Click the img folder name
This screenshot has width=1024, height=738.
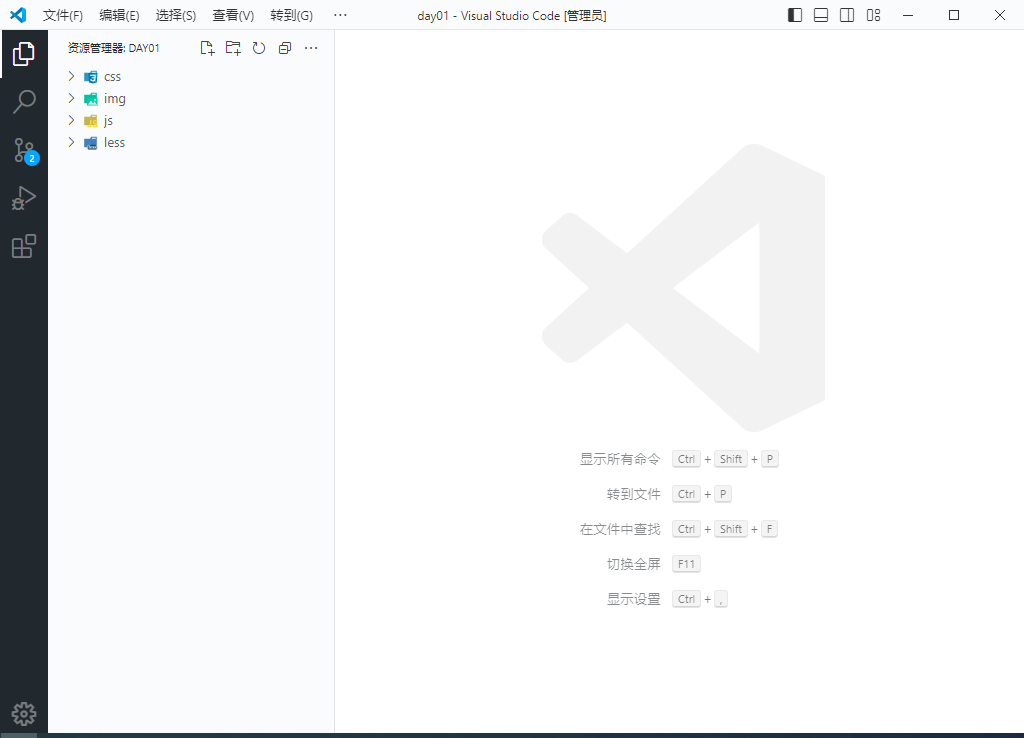pyautogui.click(x=114, y=99)
